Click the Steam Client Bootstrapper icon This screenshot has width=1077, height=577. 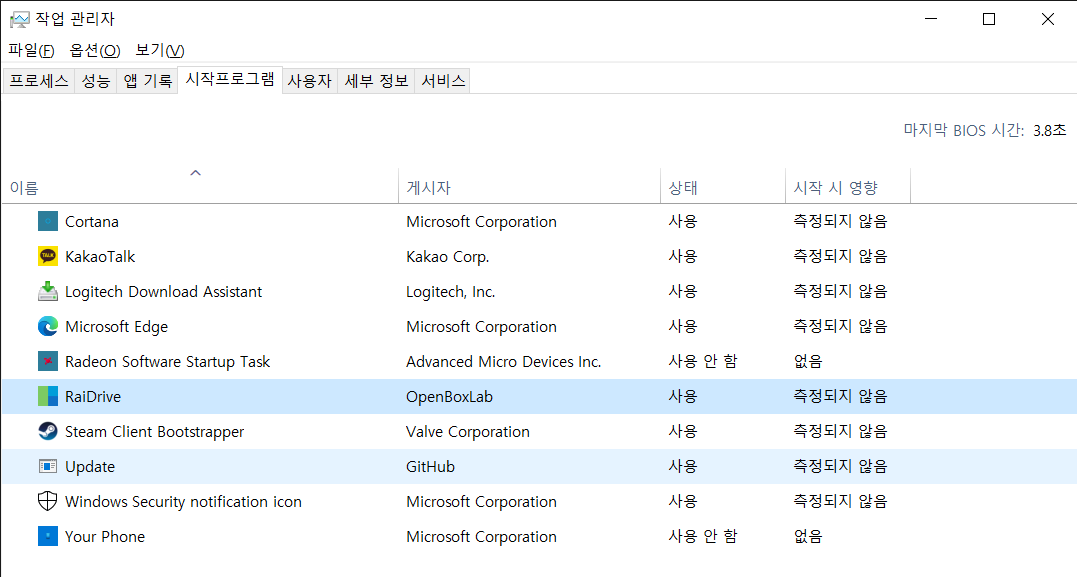(47, 431)
